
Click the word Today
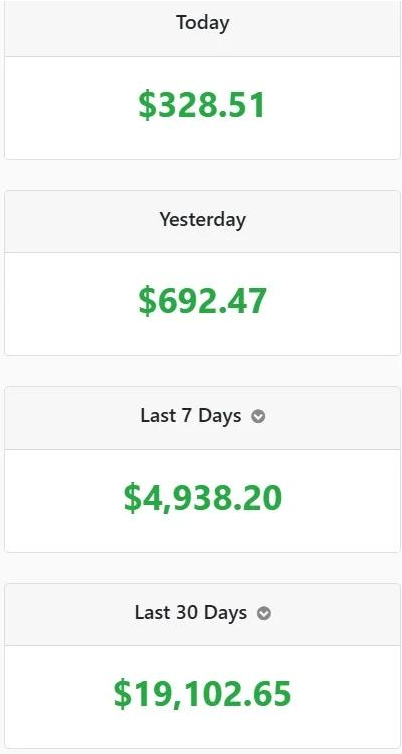[x=202, y=23]
